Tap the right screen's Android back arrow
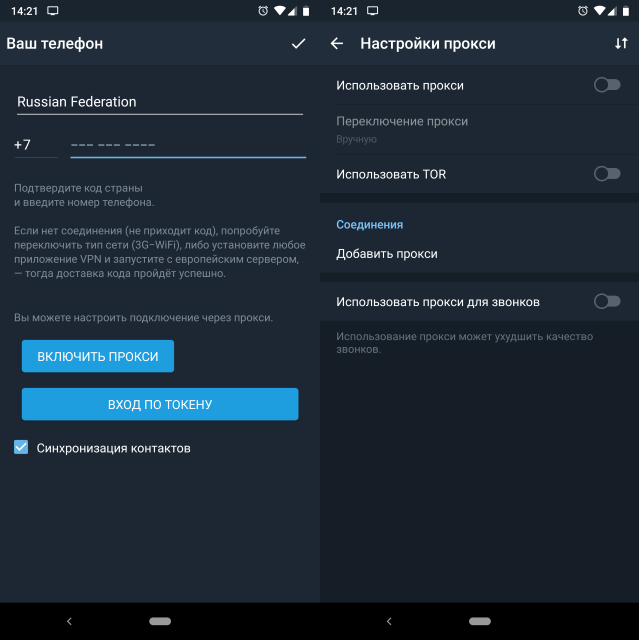639x640 pixels. (x=389, y=621)
